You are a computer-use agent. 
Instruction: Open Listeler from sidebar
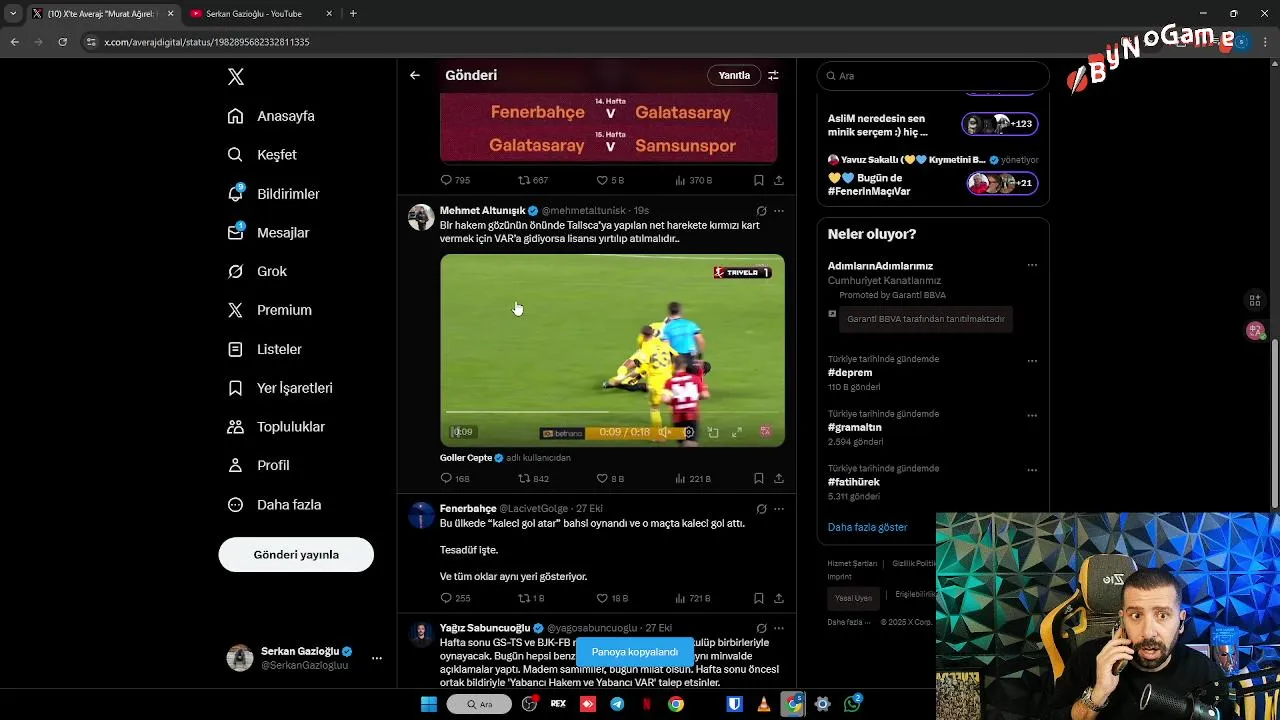pos(264,349)
